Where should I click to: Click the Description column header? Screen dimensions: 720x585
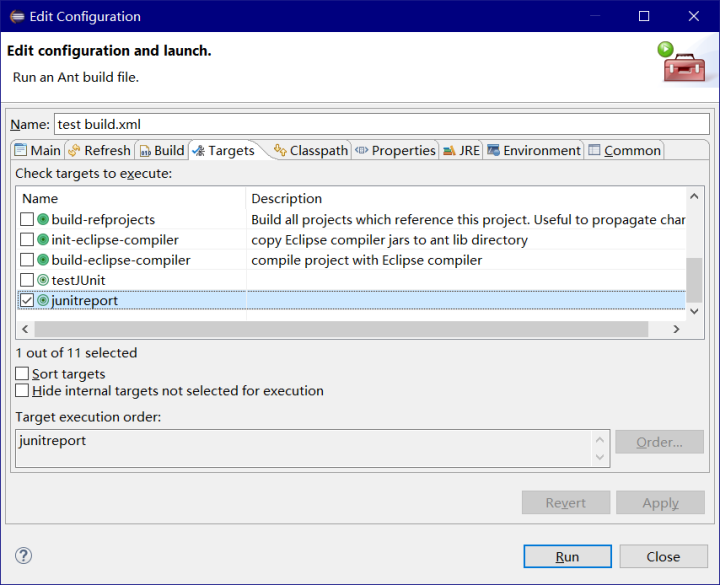click(466, 198)
